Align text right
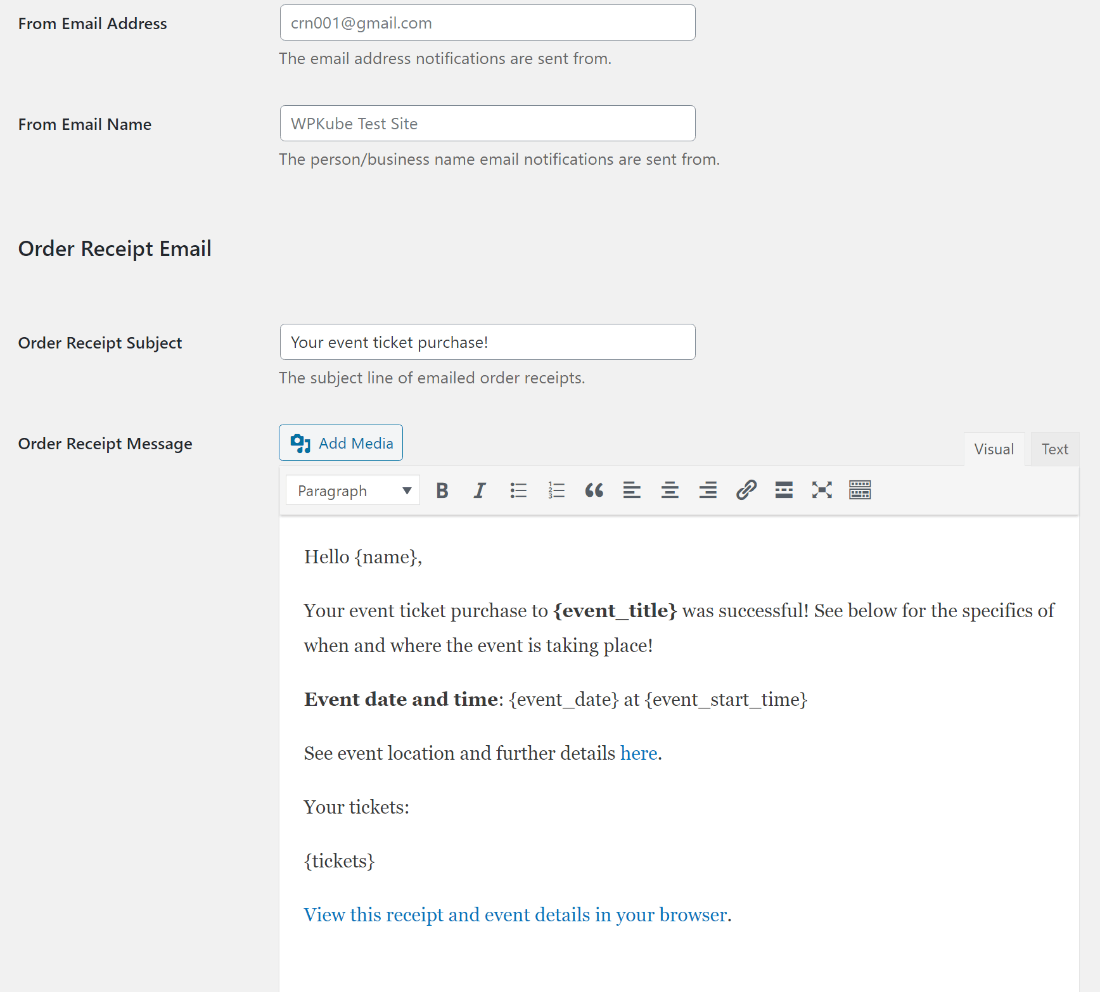This screenshot has height=992, width=1100. pos(708,490)
